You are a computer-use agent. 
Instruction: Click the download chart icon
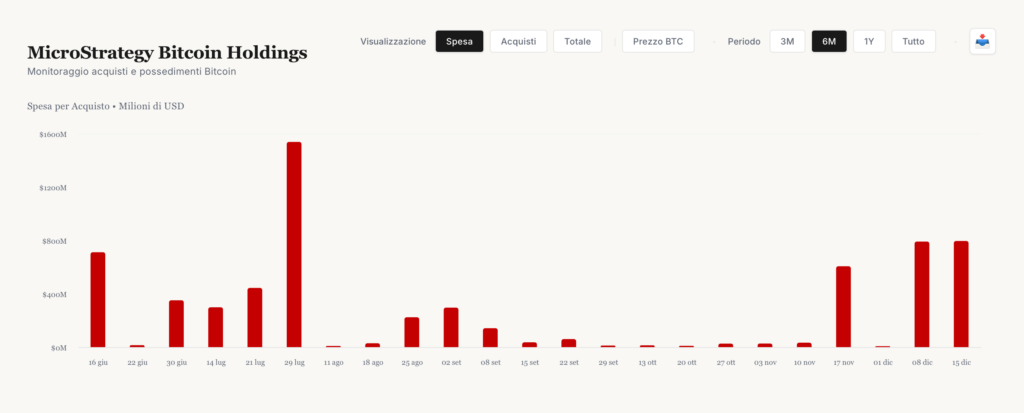point(982,41)
